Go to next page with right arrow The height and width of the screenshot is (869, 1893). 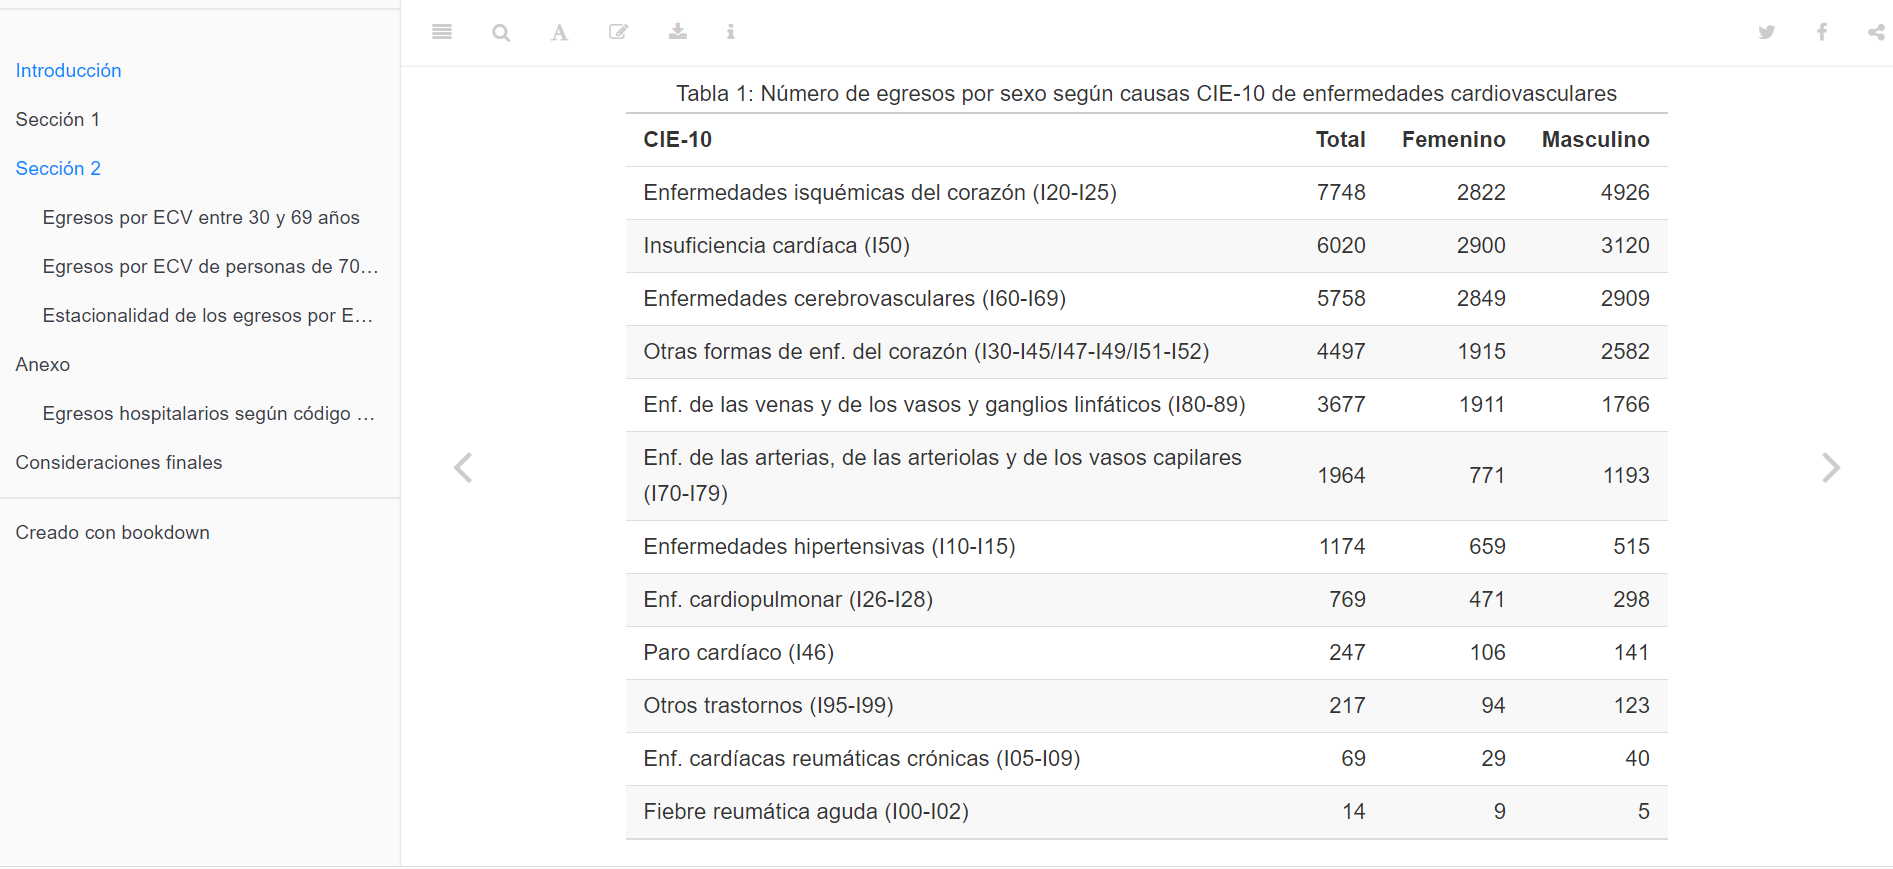(1830, 468)
